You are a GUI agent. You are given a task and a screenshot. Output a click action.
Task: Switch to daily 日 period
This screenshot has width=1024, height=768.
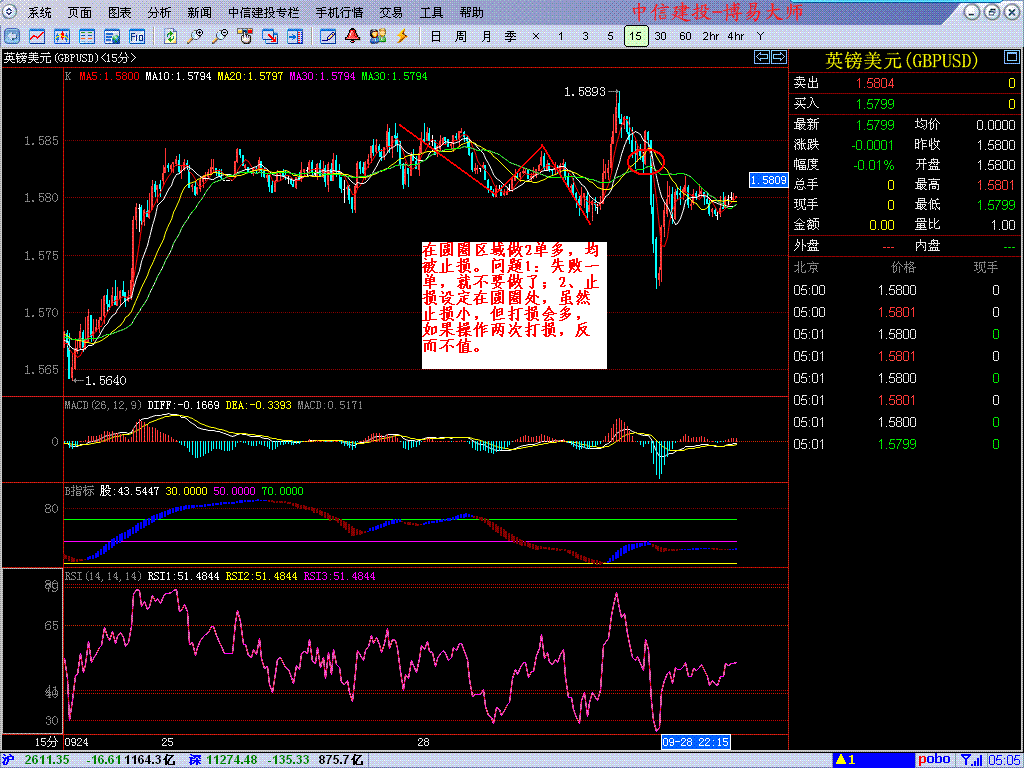point(436,37)
